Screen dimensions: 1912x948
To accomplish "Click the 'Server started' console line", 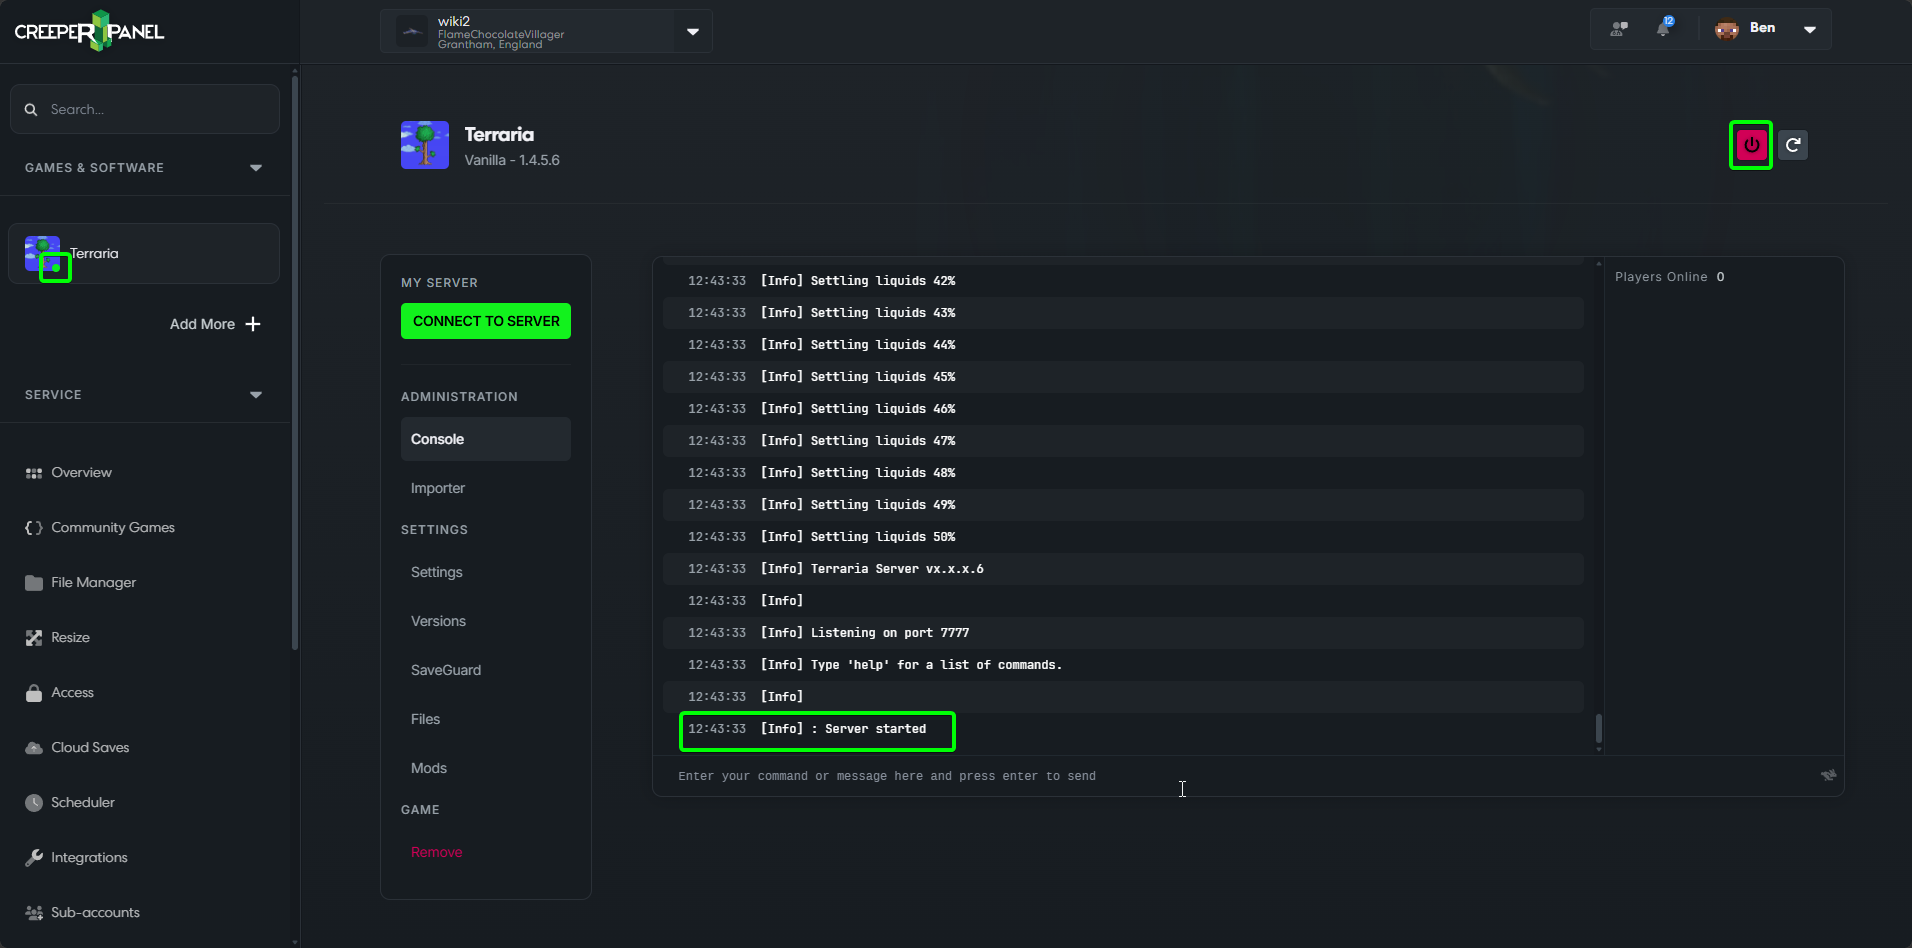I will pyautogui.click(x=1123, y=729).
